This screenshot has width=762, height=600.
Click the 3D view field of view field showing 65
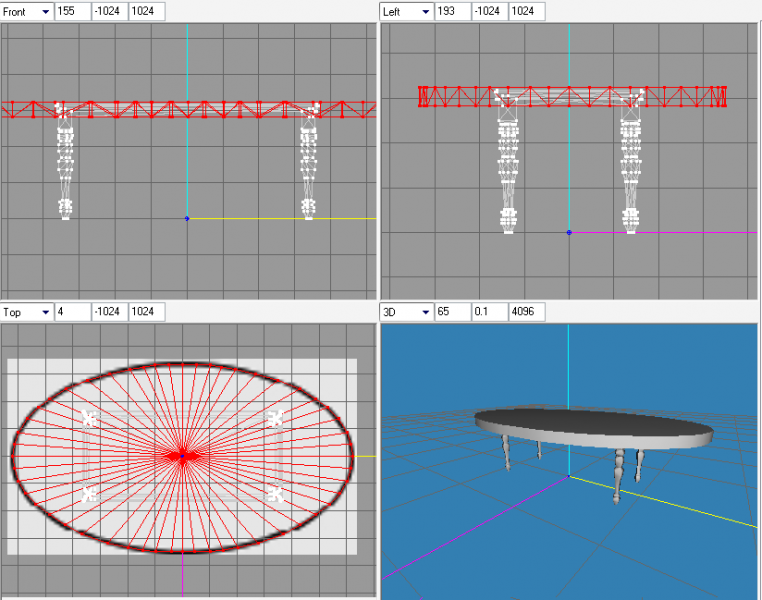453,312
